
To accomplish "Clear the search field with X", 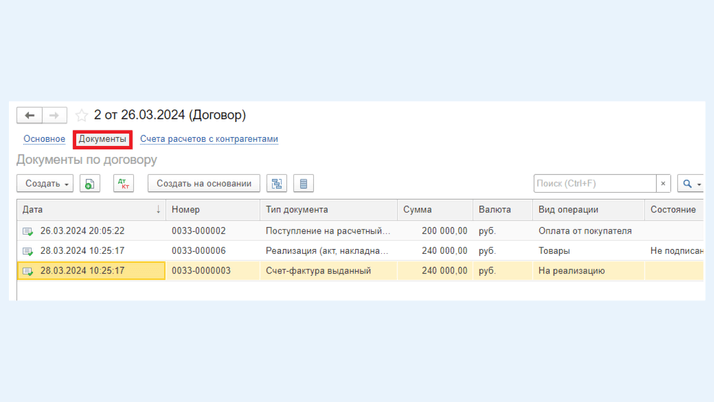I will click(663, 184).
